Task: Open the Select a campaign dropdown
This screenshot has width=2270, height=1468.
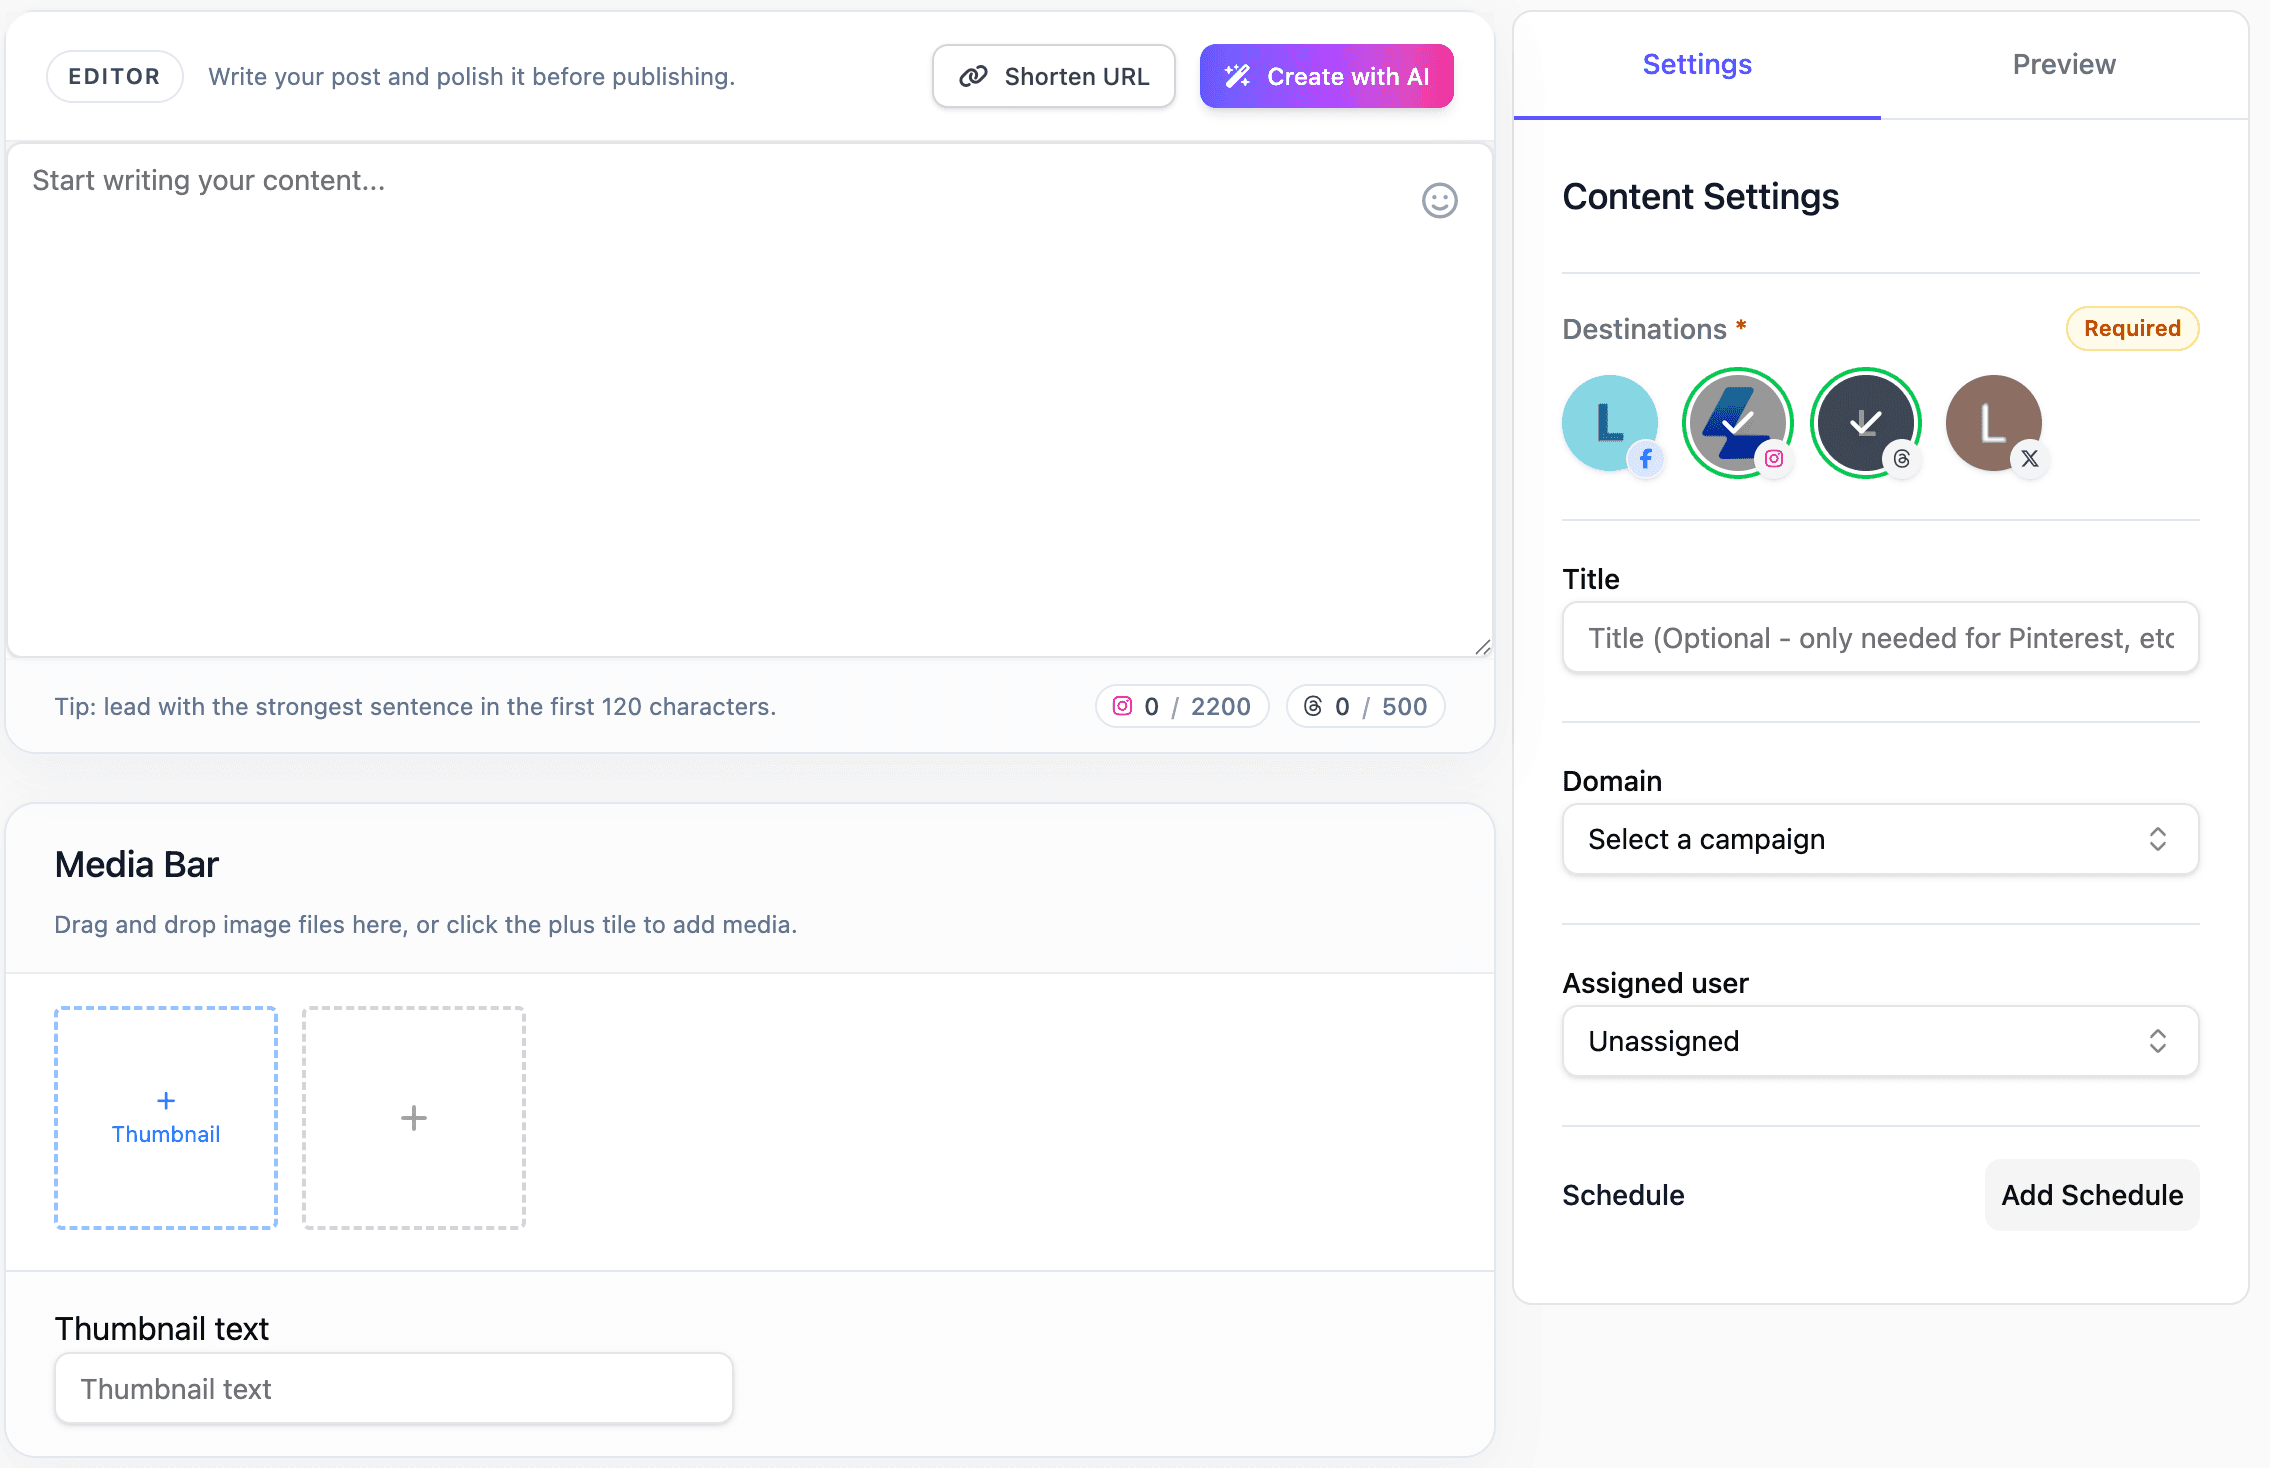Action: click(1878, 839)
